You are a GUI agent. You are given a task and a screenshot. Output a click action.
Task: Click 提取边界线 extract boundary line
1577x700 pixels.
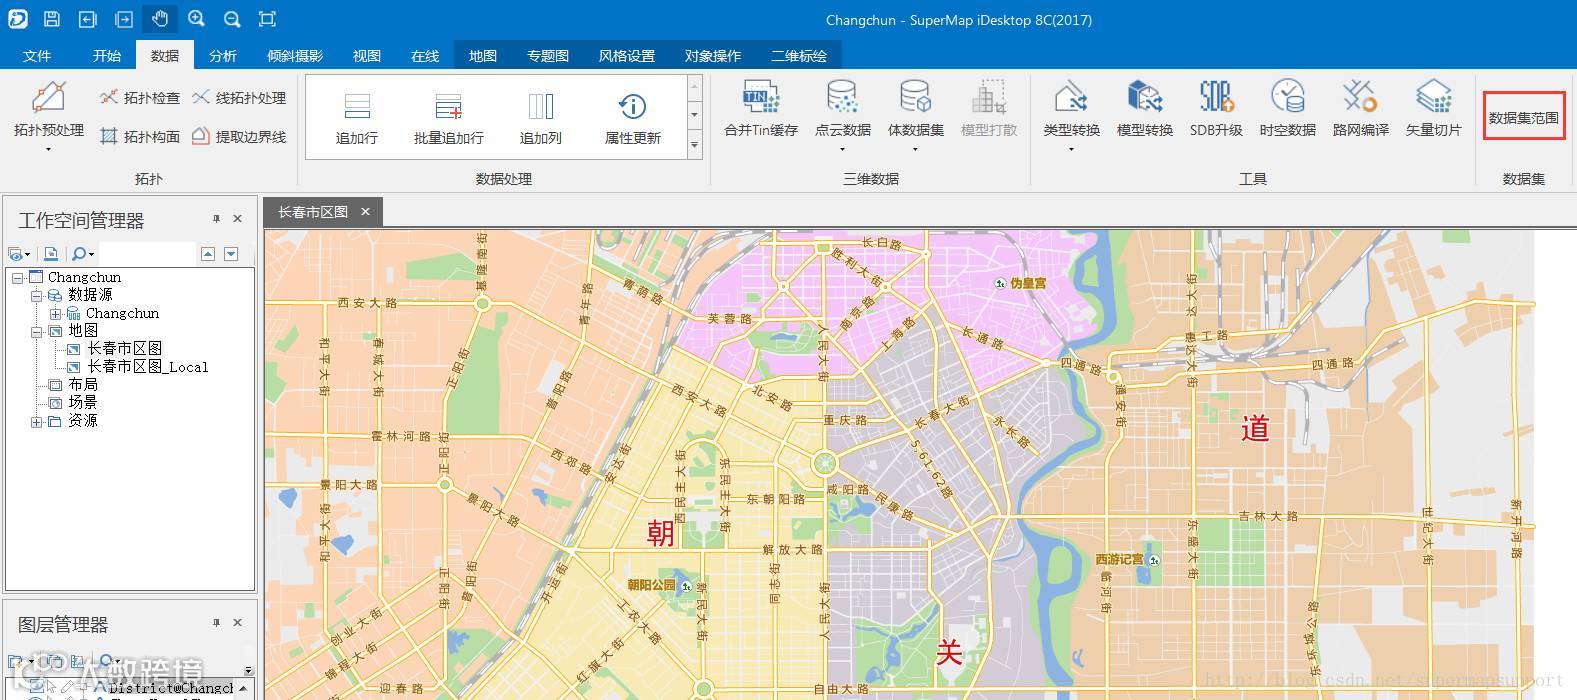pyautogui.click(x=239, y=137)
